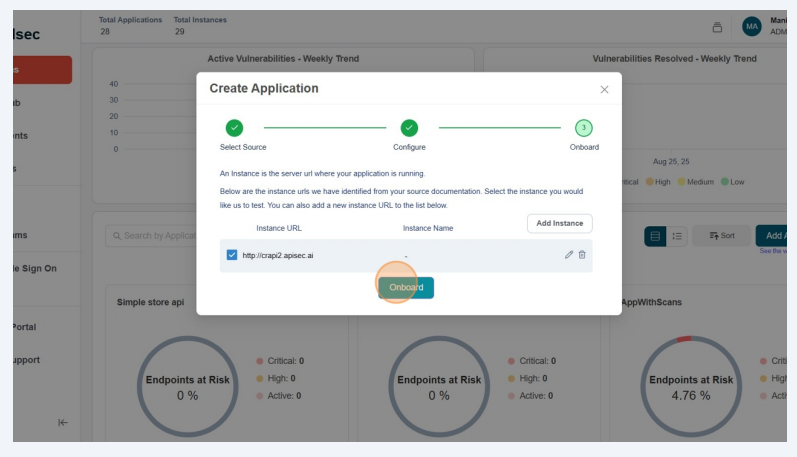Viewport: 797px width, 457px height.
Task: Open the Simple store api card
Action: click(150, 302)
